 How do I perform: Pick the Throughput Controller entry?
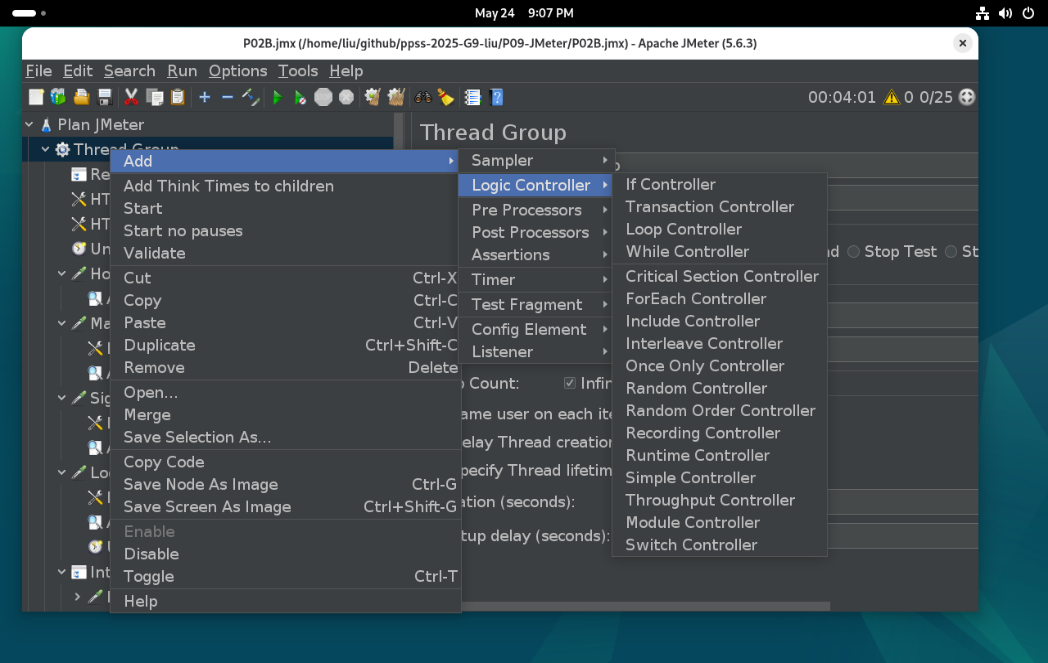(720, 501)
